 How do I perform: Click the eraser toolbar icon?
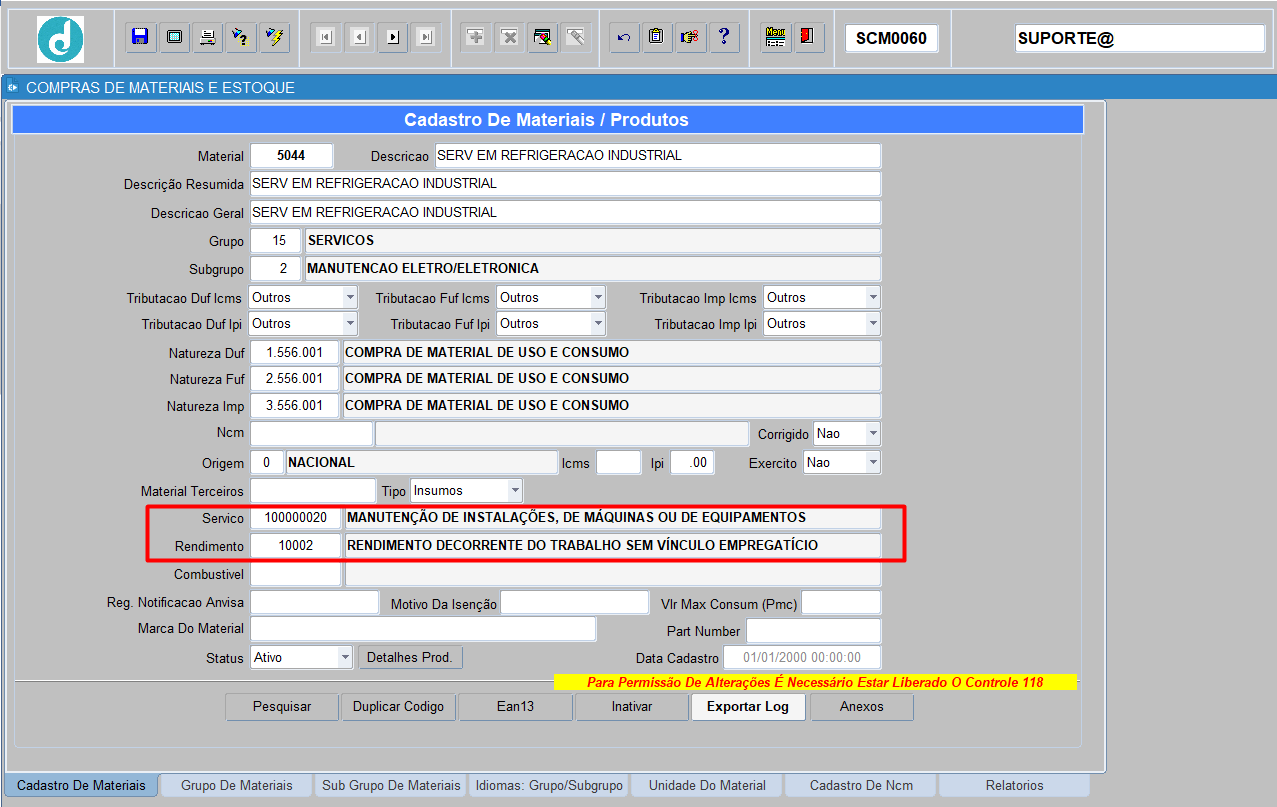point(575,37)
